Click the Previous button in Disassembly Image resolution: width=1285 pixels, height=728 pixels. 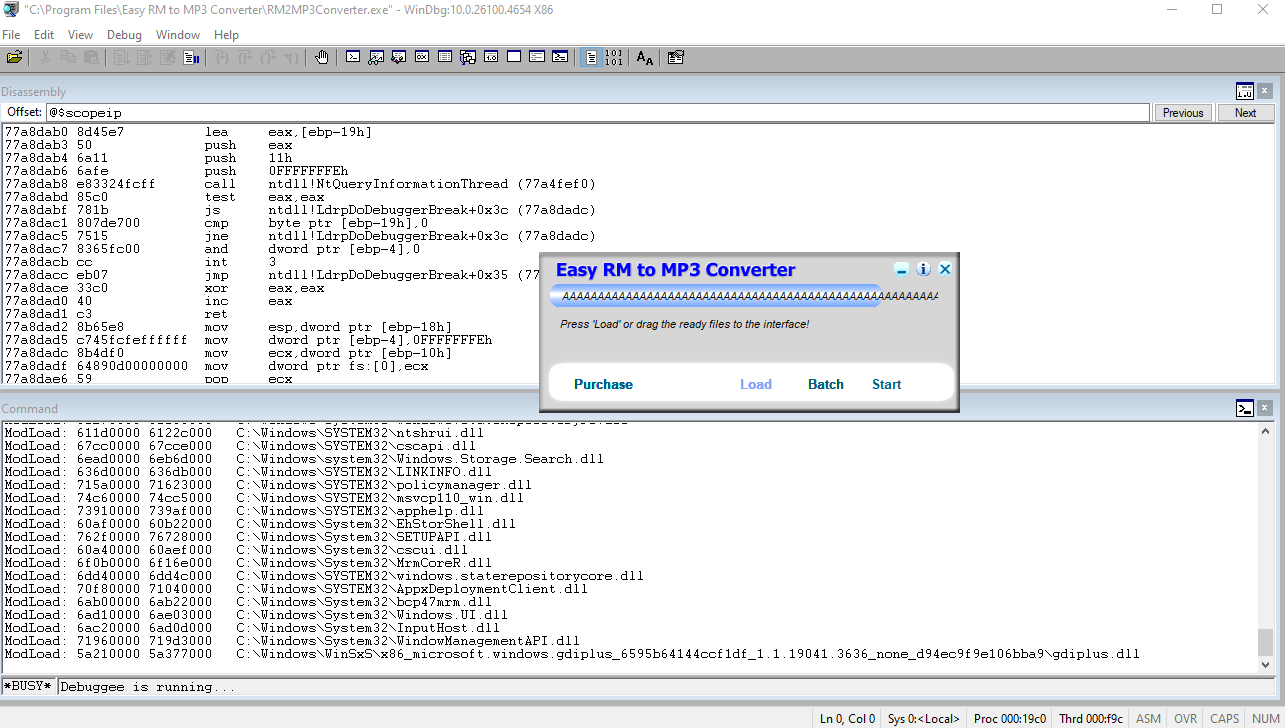click(1183, 113)
